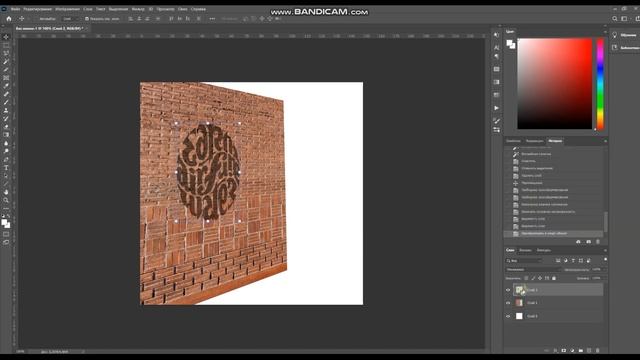Viewport: 640px width, 360px height.
Task: Toggle lock position
Action: pyautogui.click(x=540, y=278)
